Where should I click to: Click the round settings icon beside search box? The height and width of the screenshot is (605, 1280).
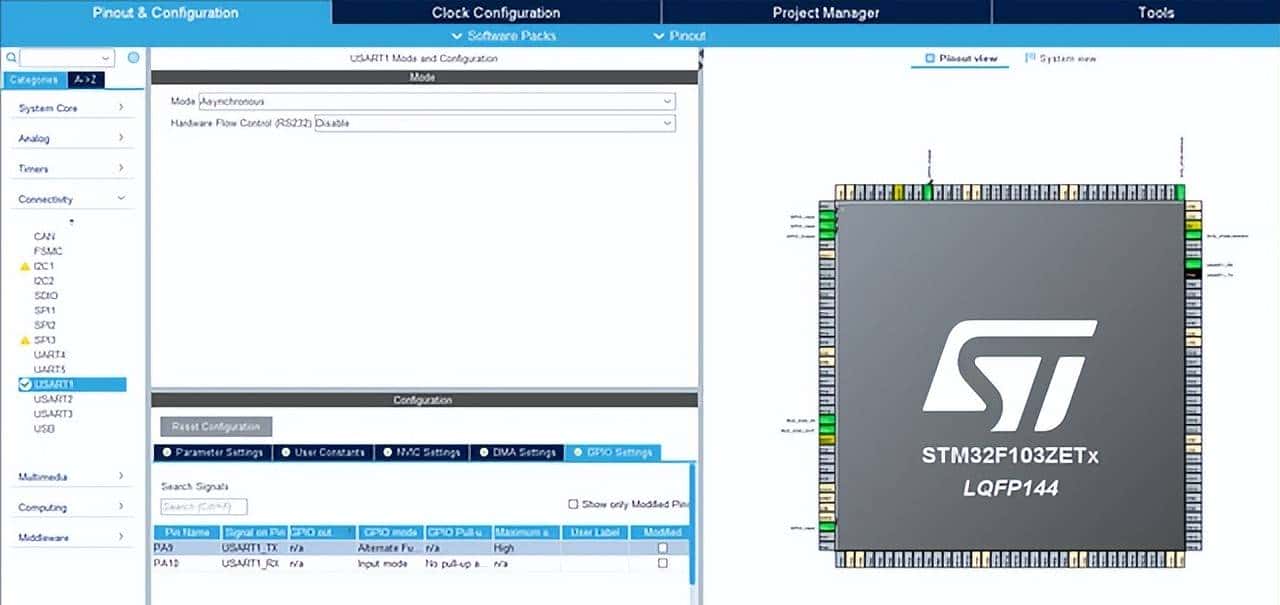point(133,58)
